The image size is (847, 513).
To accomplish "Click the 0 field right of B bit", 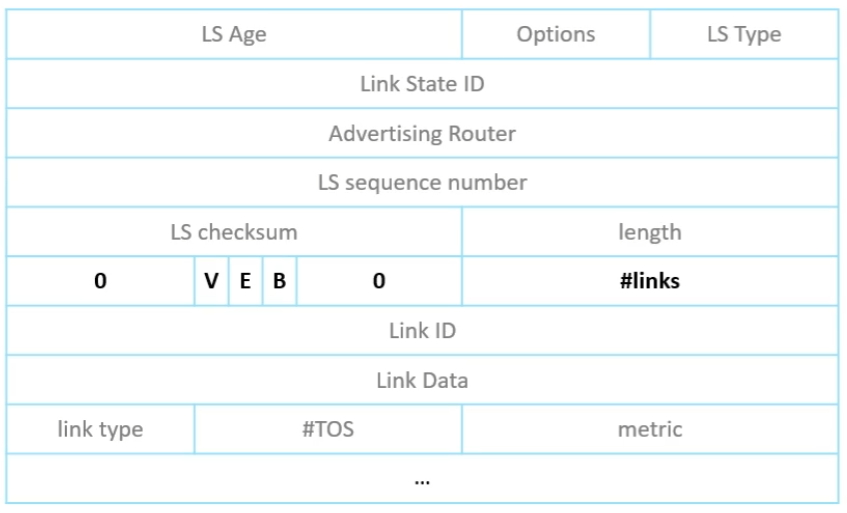I will click(379, 281).
